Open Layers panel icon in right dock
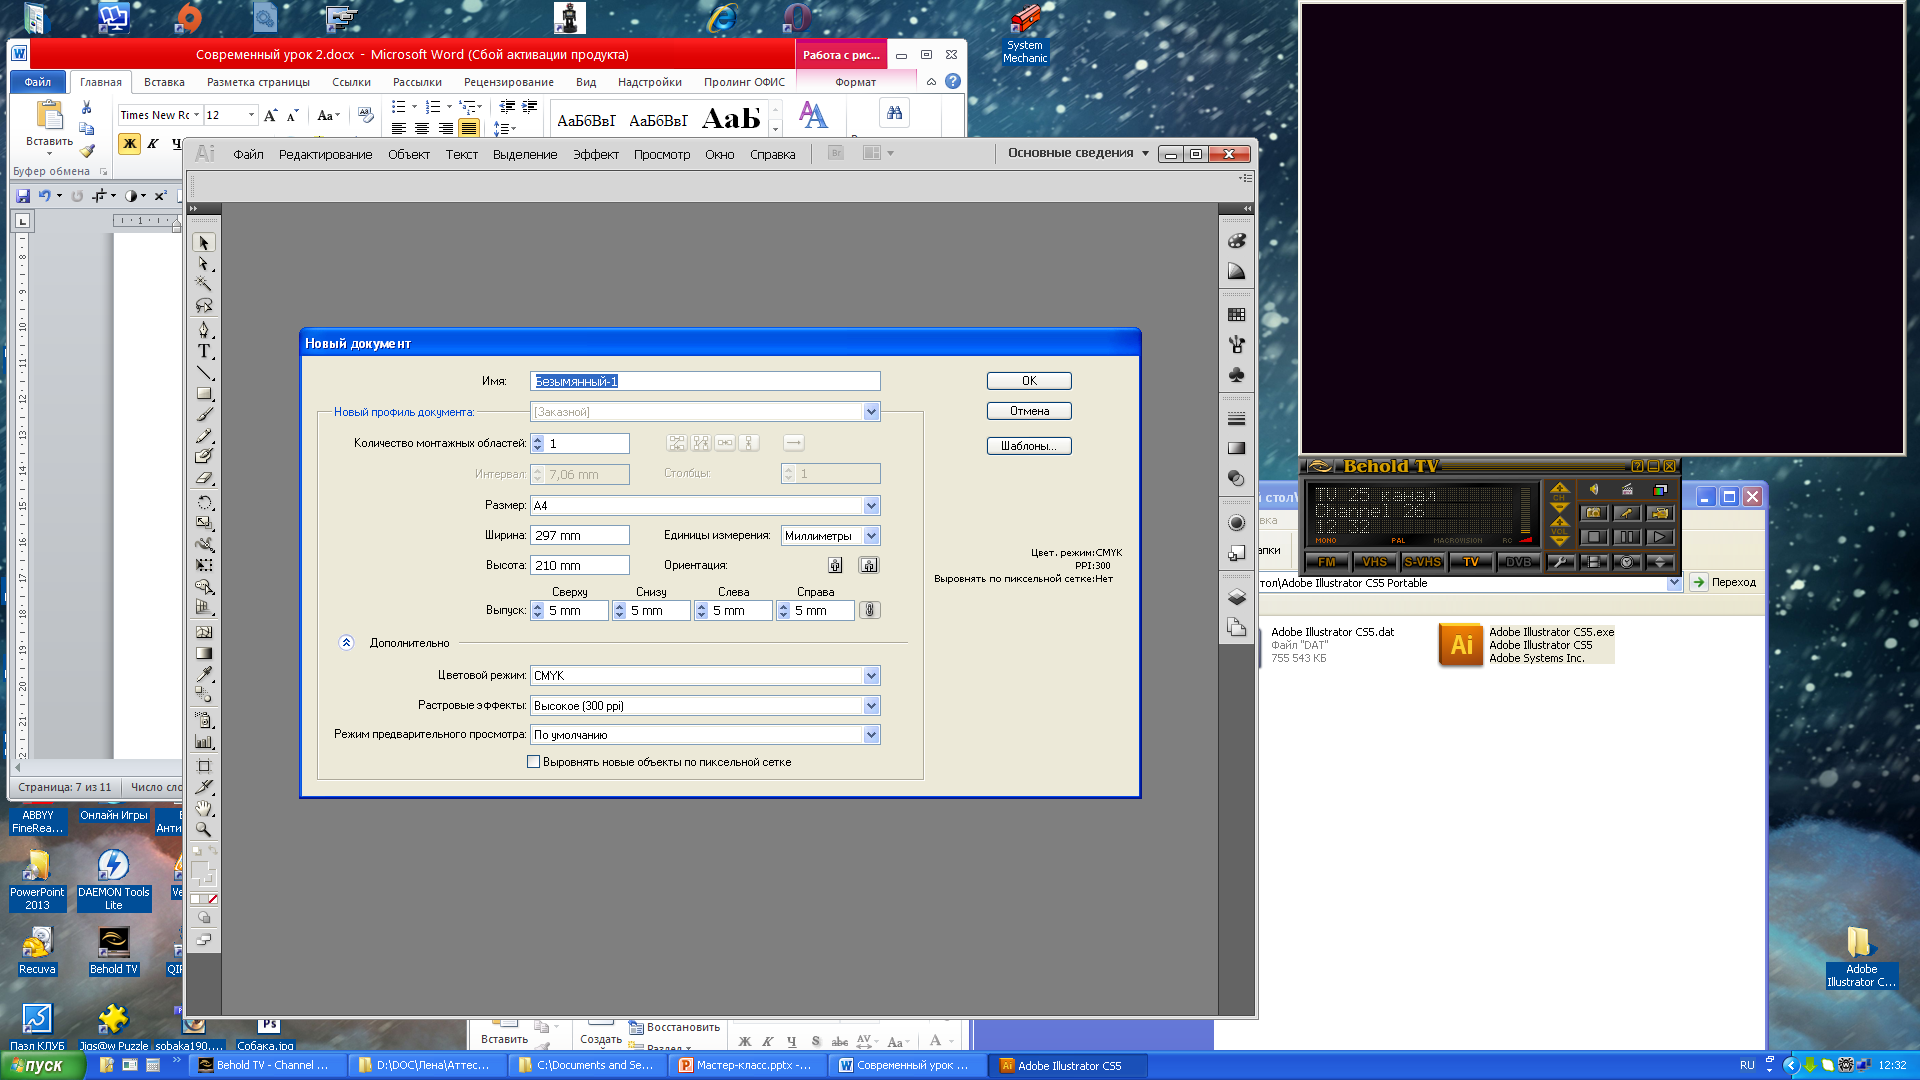Viewport: 1920px width, 1080px height. (1237, 597)
